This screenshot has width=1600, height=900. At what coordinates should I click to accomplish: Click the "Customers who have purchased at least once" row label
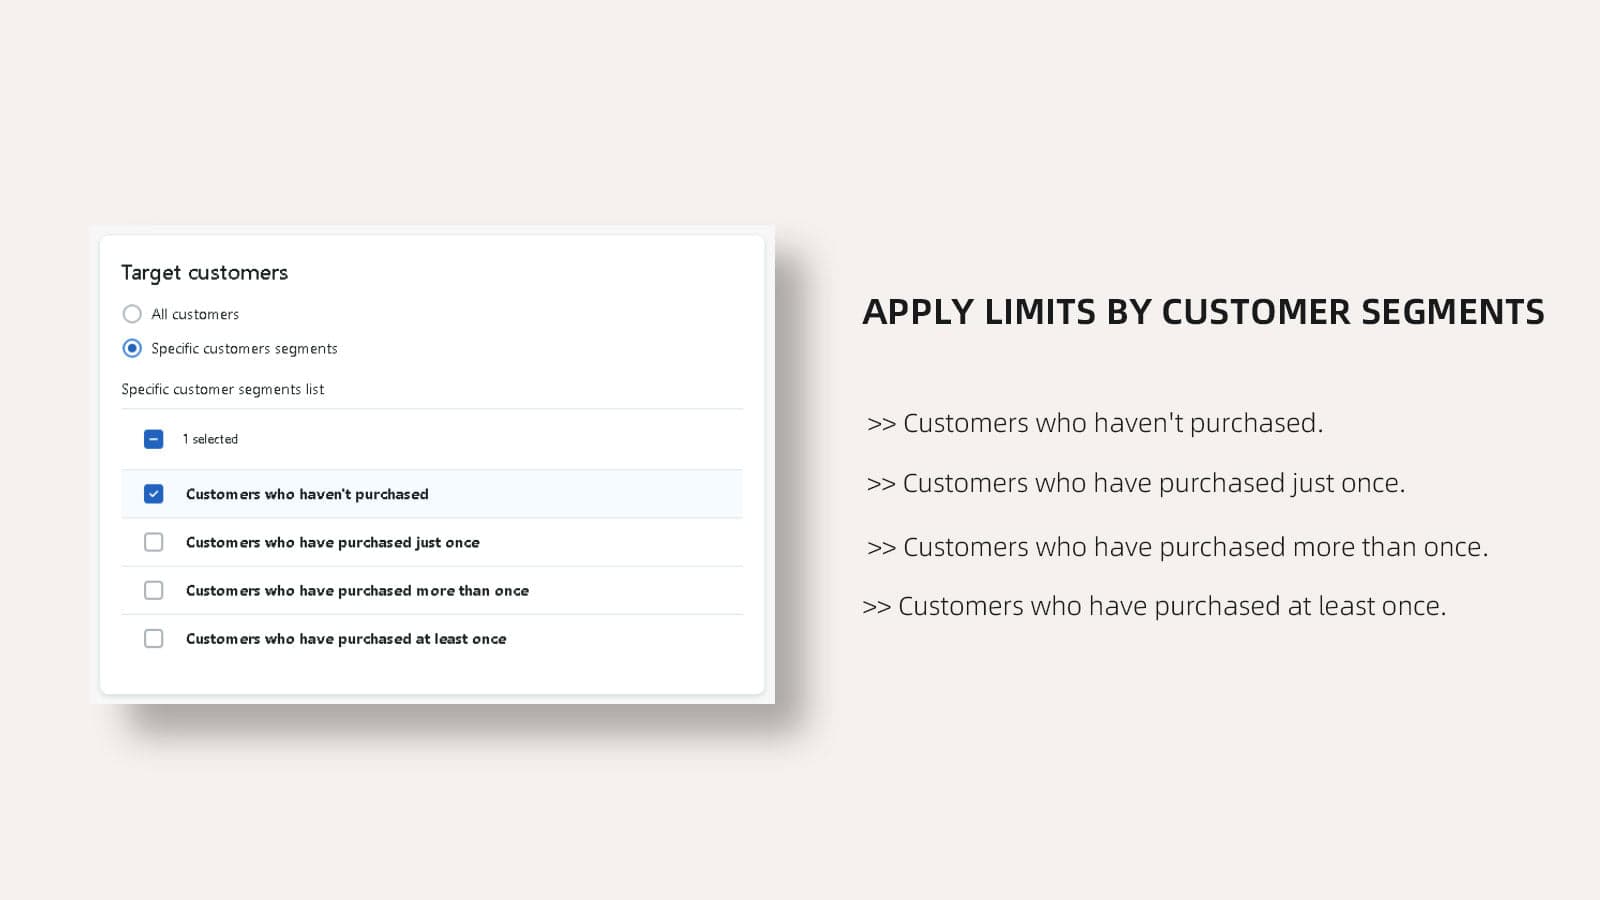[346, 638]
